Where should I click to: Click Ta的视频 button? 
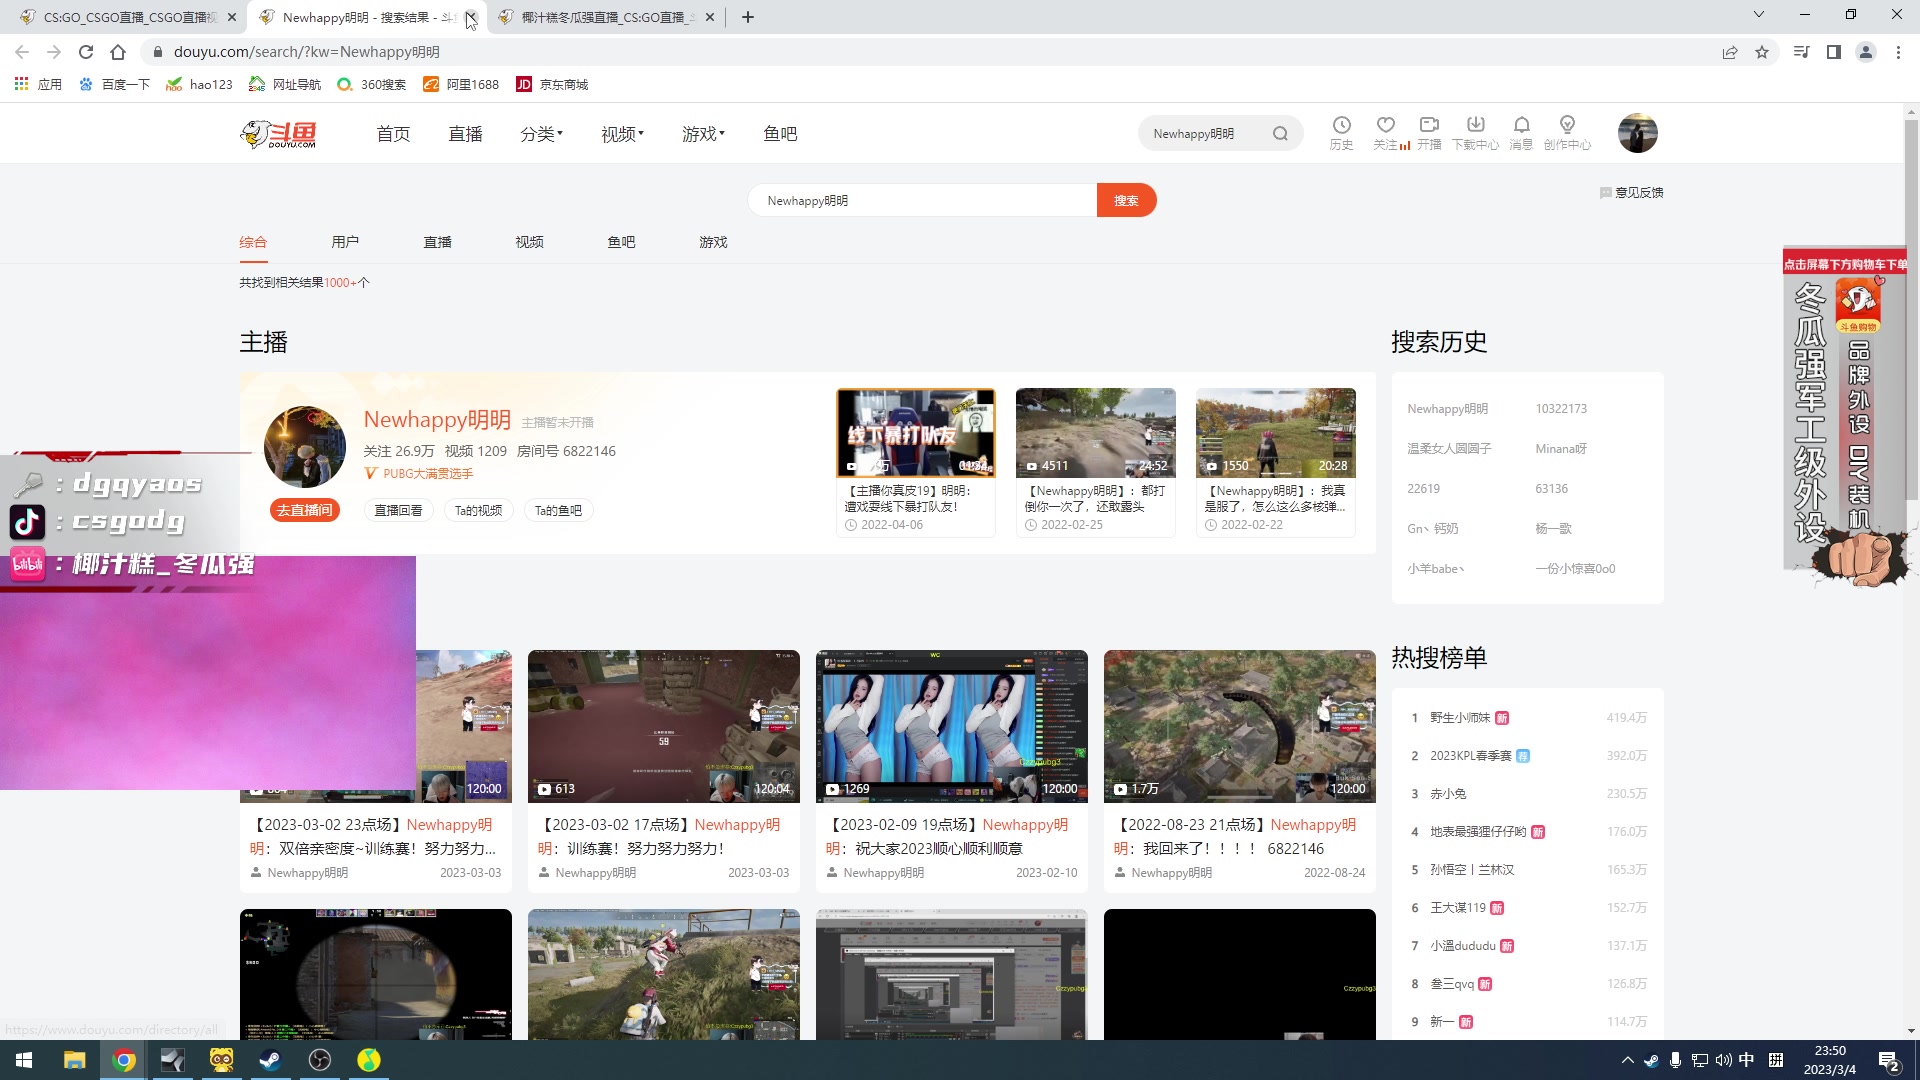tap(478, 510)
